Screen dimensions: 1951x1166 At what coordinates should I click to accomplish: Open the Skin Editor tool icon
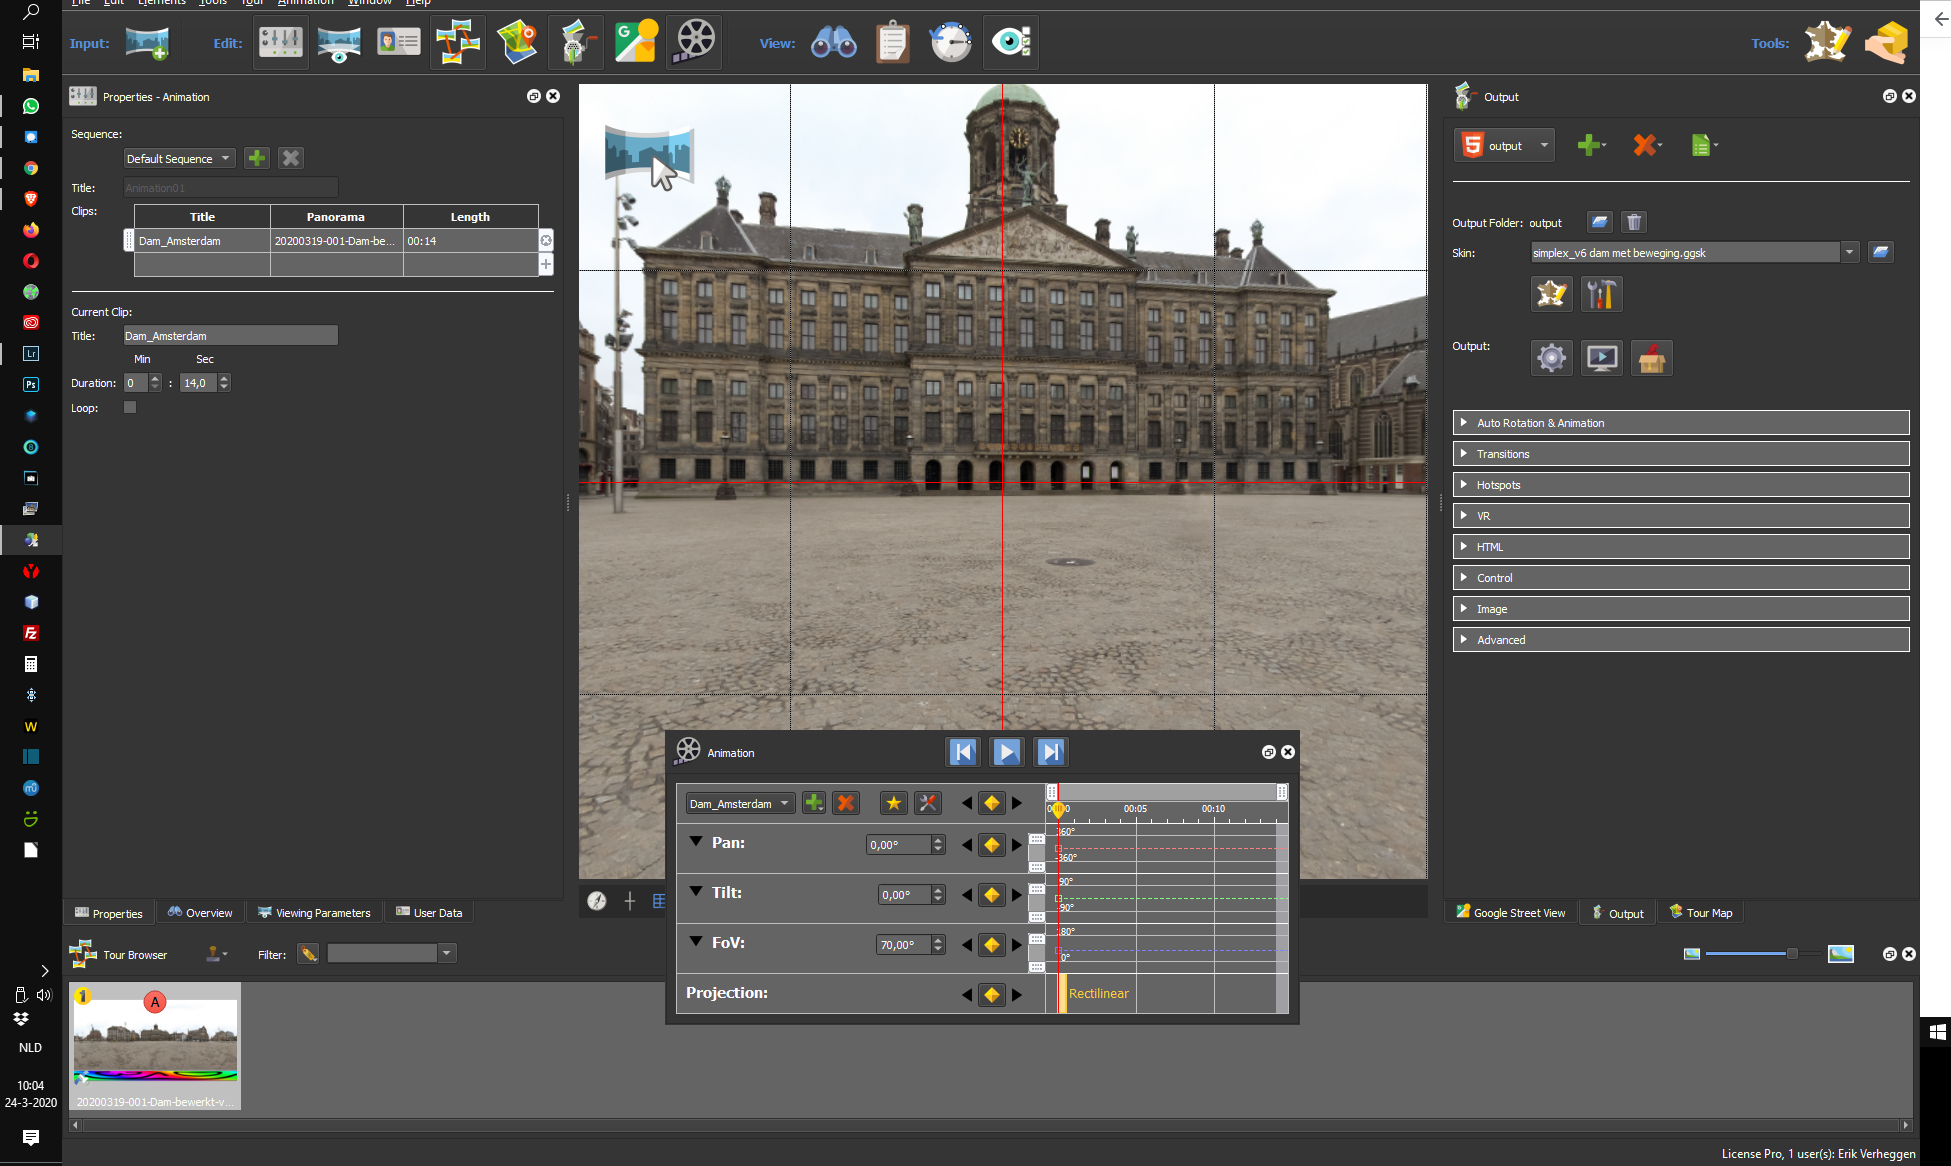point(1827,43)
